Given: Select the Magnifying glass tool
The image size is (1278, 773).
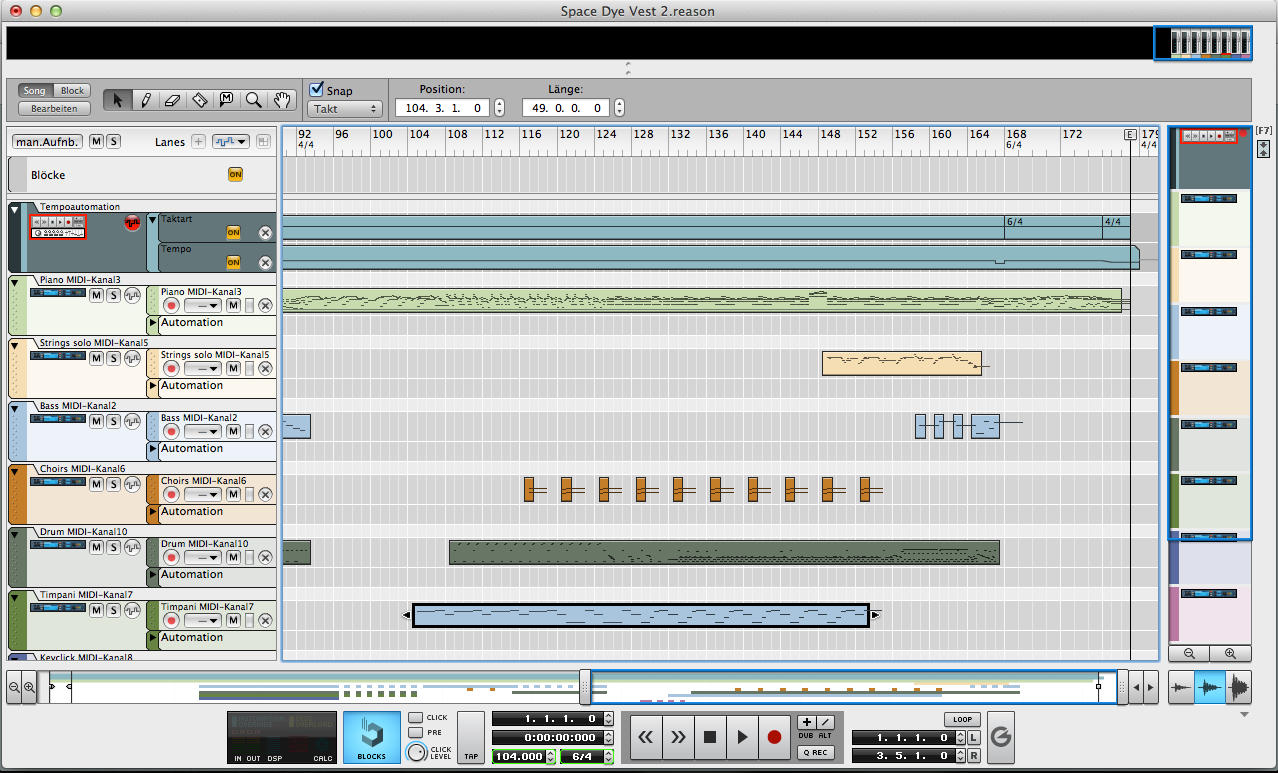Looking at the screenshot, I should pos(254,99).
